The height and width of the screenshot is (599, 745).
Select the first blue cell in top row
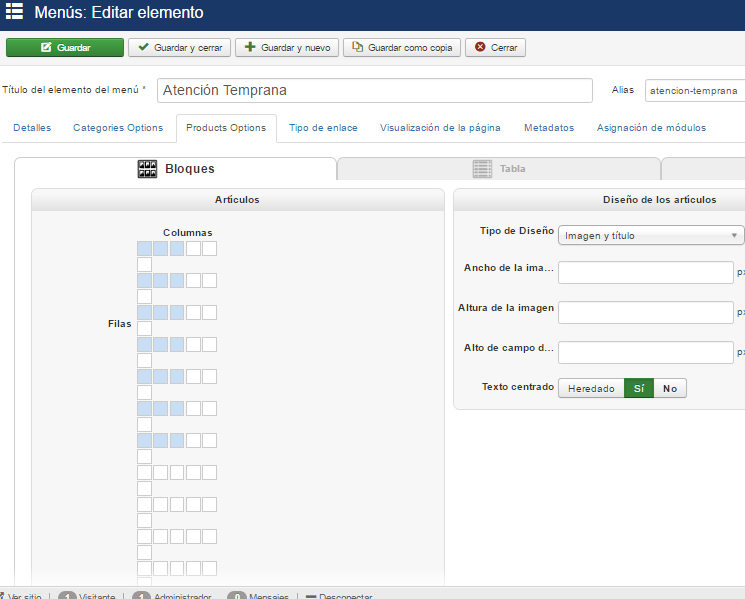[144, 248]
